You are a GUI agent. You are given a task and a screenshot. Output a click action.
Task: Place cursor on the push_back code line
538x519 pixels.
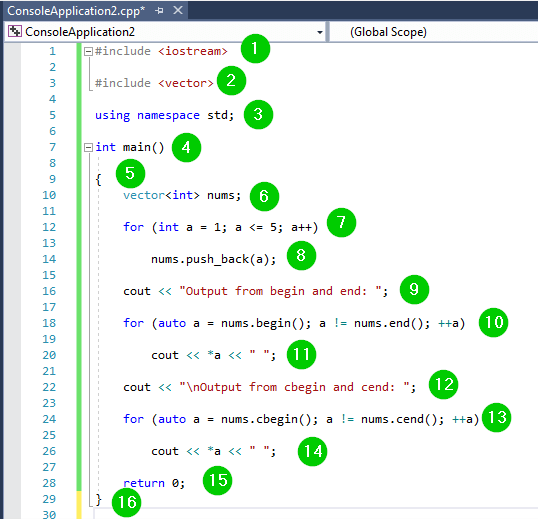(213, 259)
